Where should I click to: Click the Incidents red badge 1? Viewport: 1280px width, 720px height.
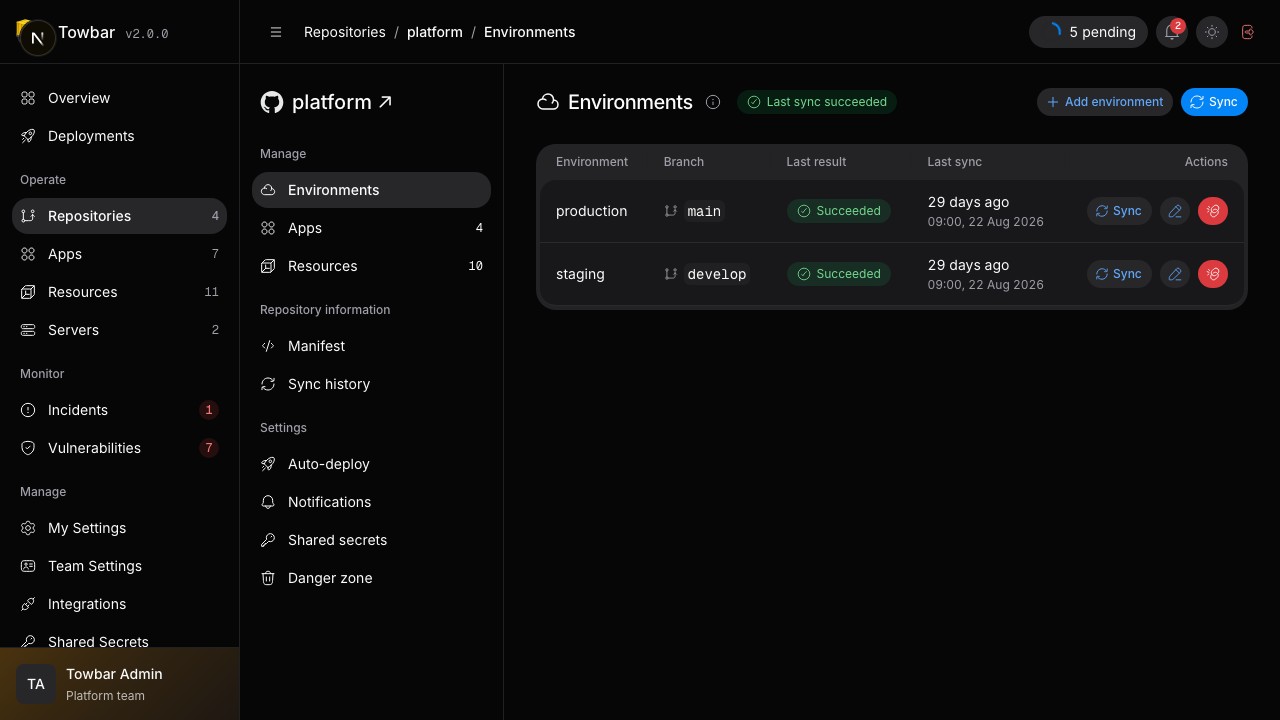208,410
